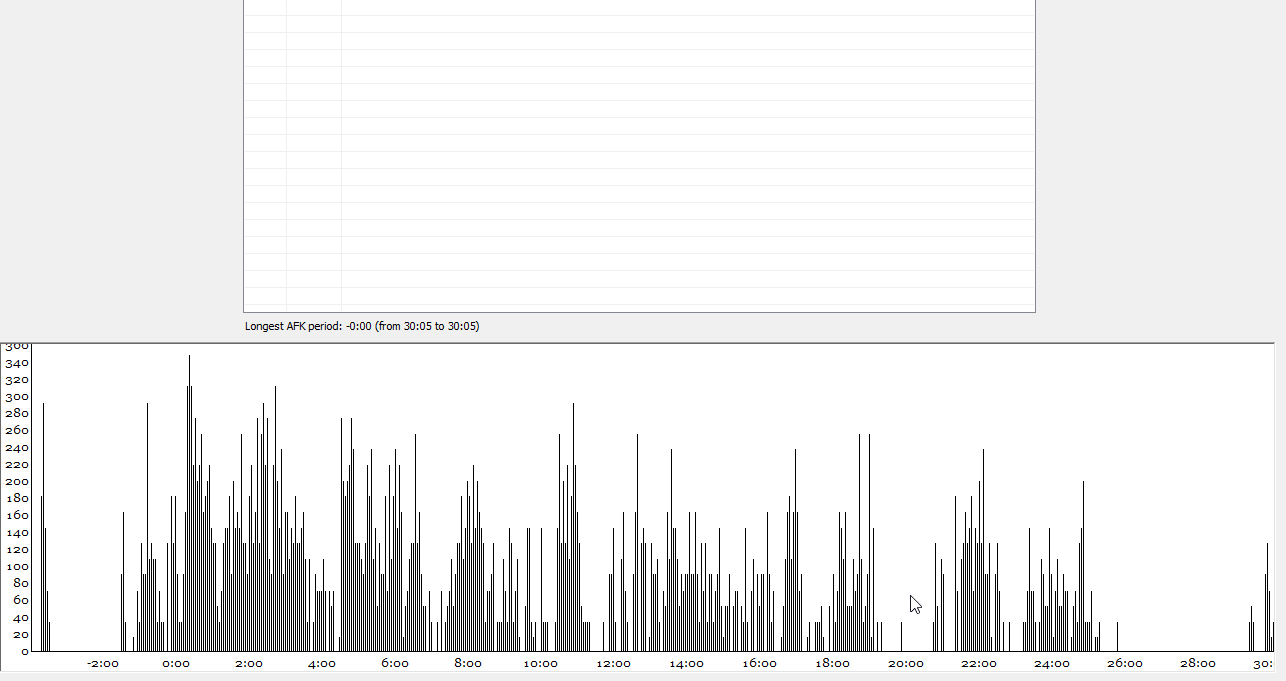Click the 340 value on vertical axis
This screenshot has width=1286, height=681.
pos(17,363)
